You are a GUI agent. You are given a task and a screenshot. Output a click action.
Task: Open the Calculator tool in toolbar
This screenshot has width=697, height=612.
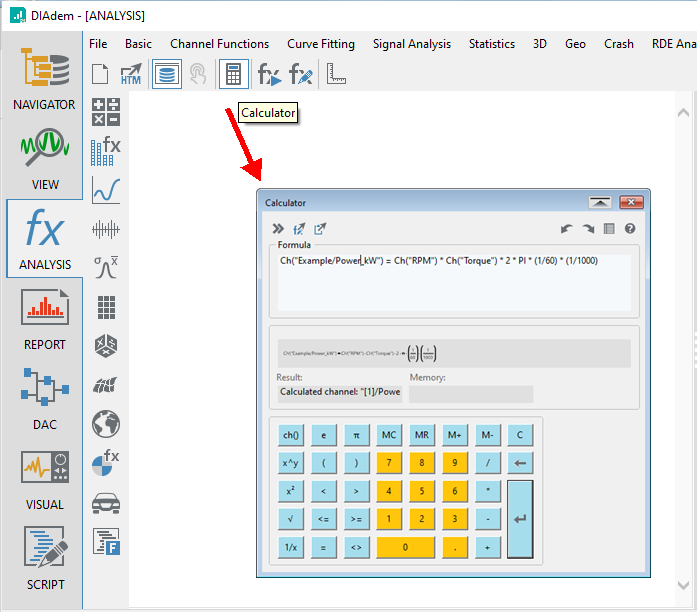[x=233, y=75]
